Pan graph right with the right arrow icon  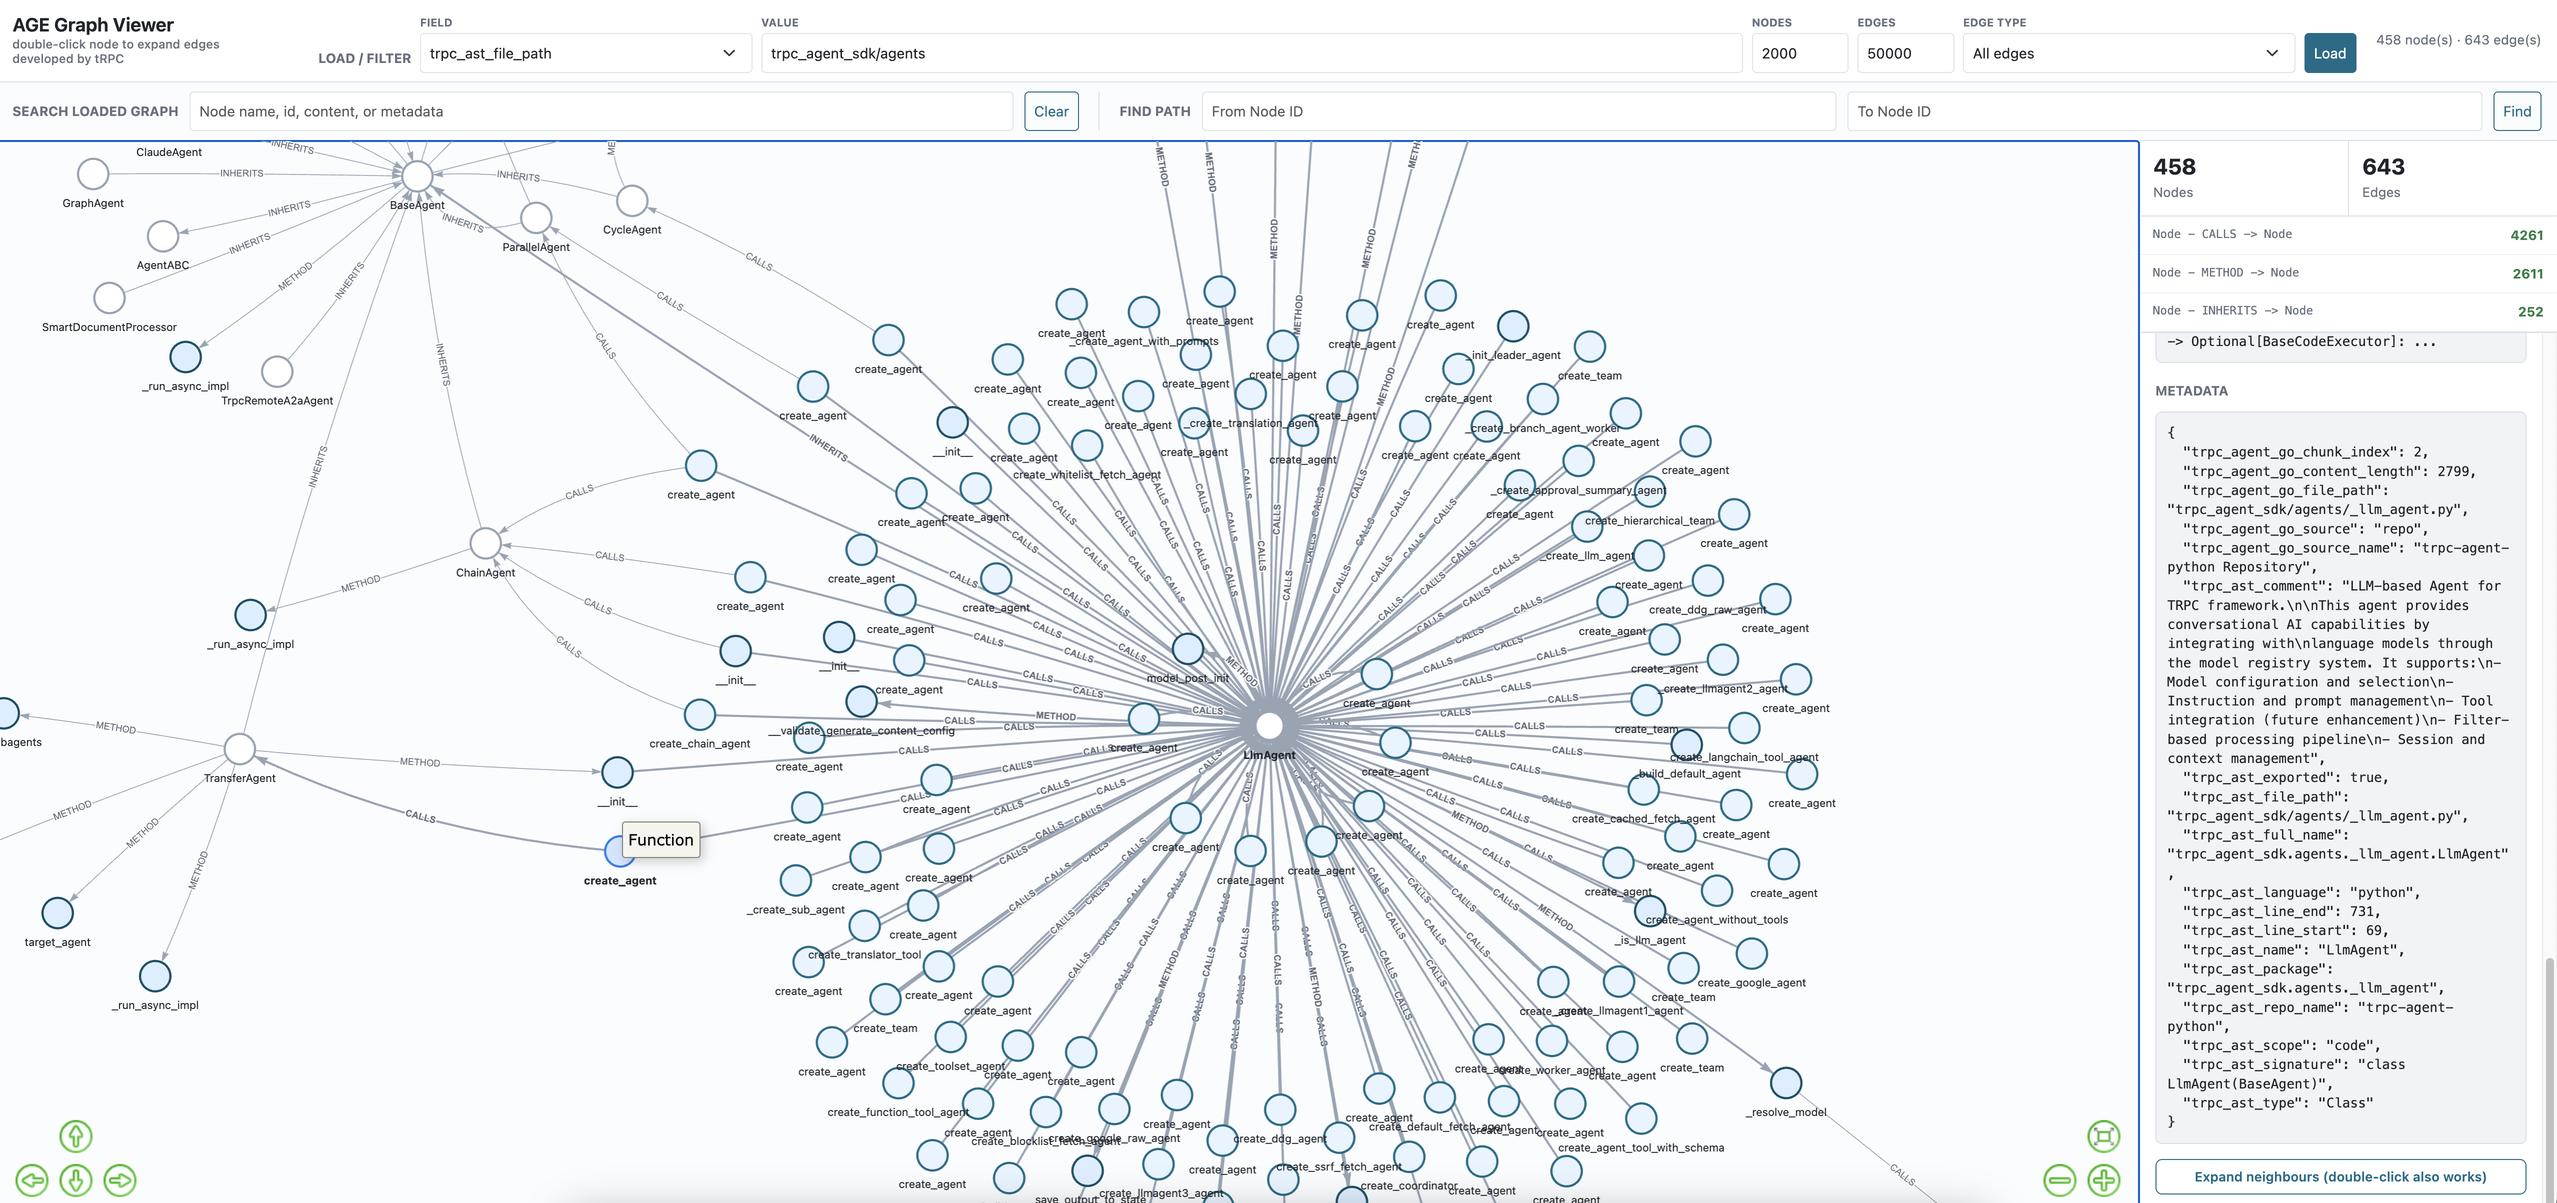120,1180
